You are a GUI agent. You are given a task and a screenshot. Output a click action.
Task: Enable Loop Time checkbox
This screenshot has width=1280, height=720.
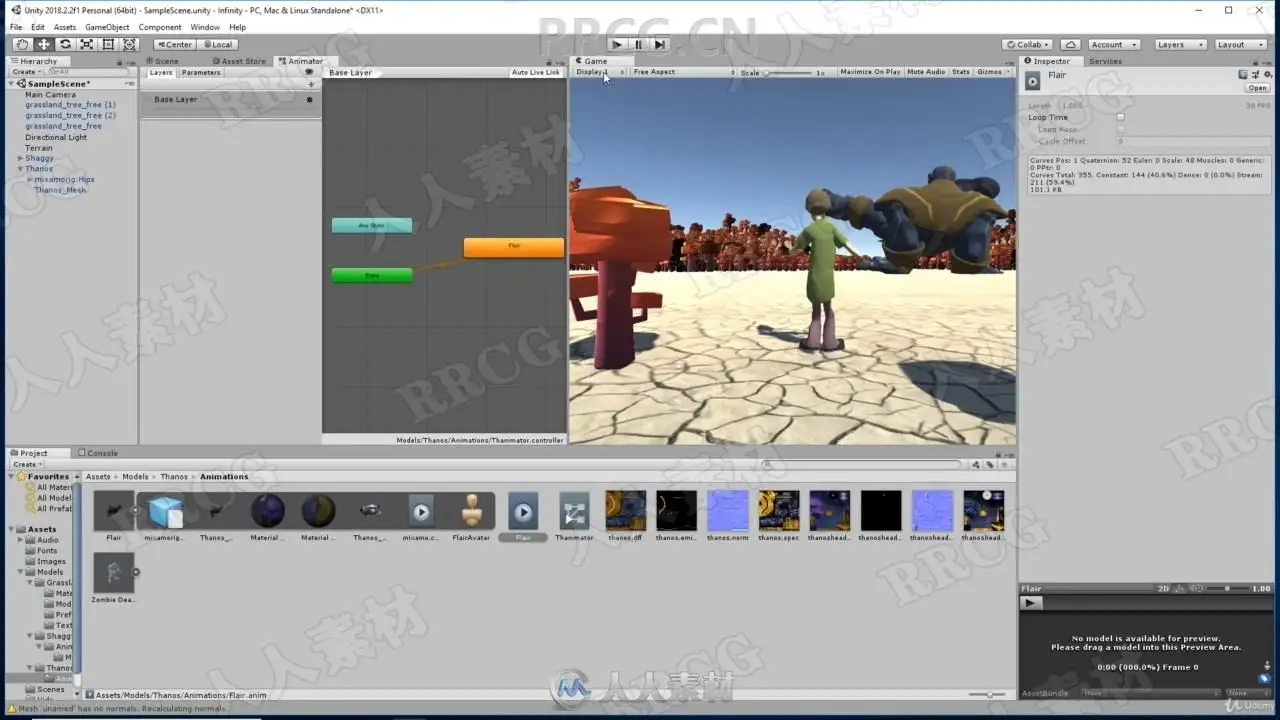point(1120,118)
